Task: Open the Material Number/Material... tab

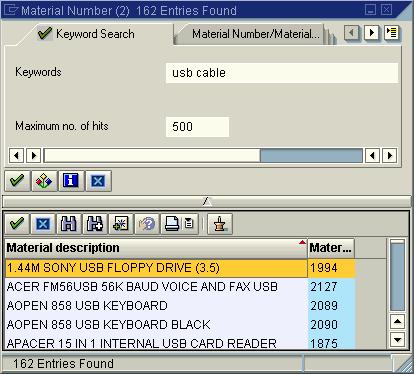Action: tap(256, 34)
